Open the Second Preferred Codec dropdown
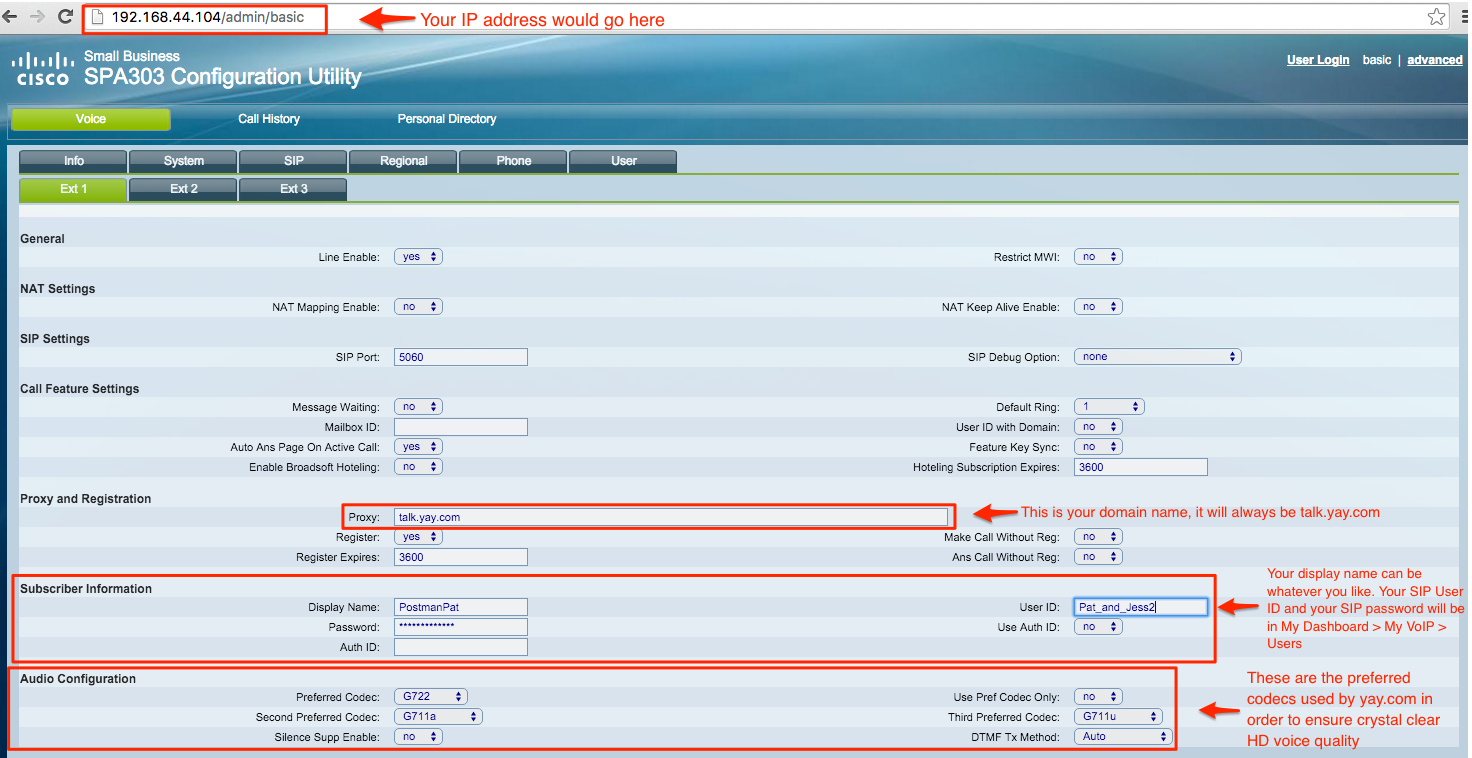The width and height of the screenshot is (1472, 758). tap(438, 717)
